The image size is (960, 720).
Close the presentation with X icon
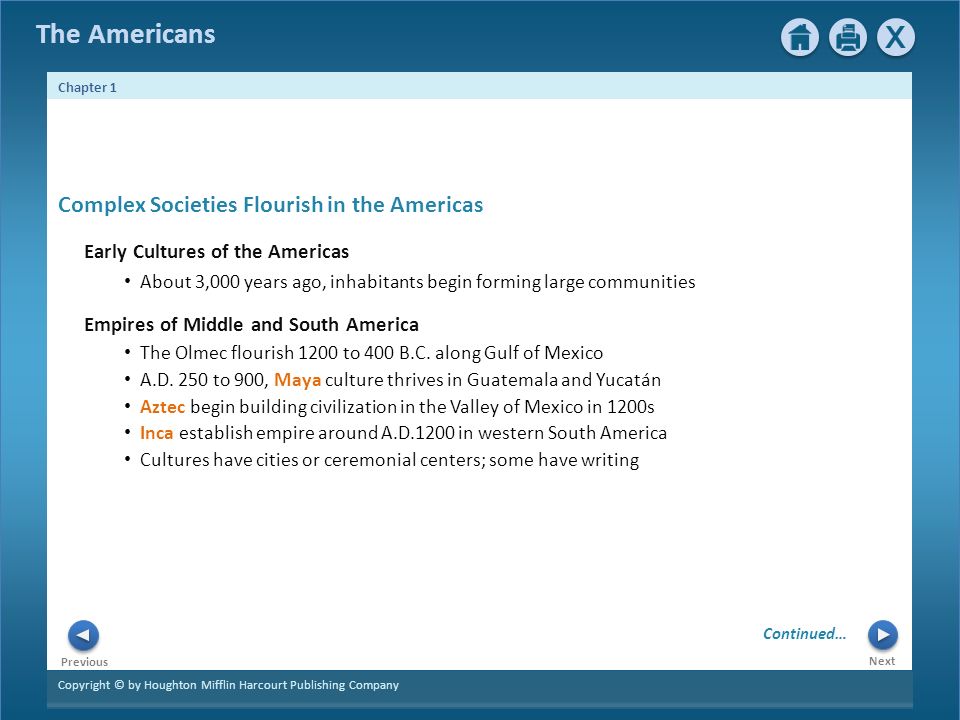coord(896,37)
